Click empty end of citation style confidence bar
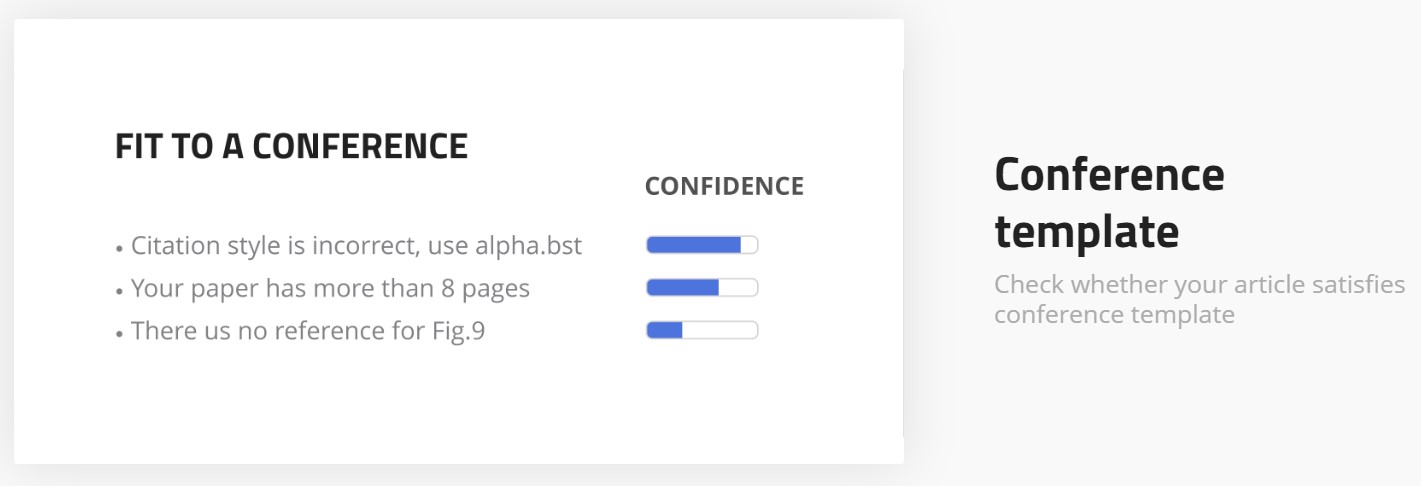The height and width of the screenshot is (486, 1421). [x=749, y=245]
